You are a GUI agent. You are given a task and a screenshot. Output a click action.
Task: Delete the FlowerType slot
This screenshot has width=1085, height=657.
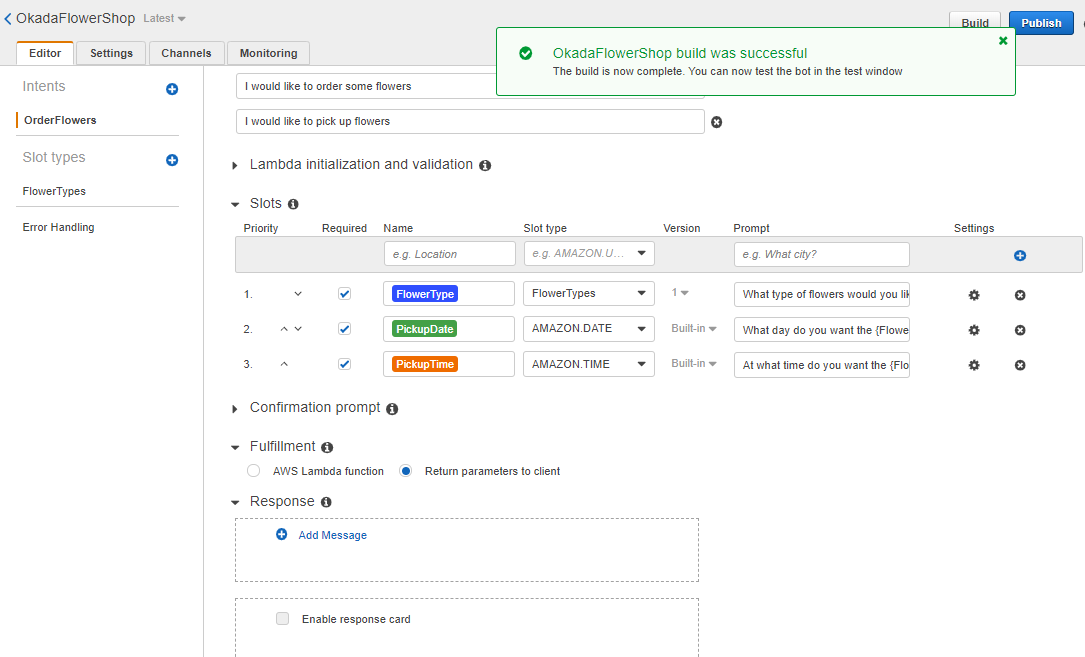coord(1020,295)
